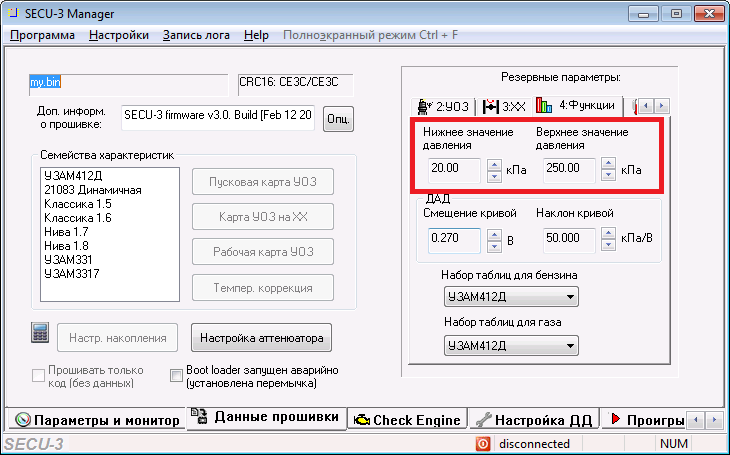Open the Check Engine tab
The image size is (730, 455).
[406, 420]
